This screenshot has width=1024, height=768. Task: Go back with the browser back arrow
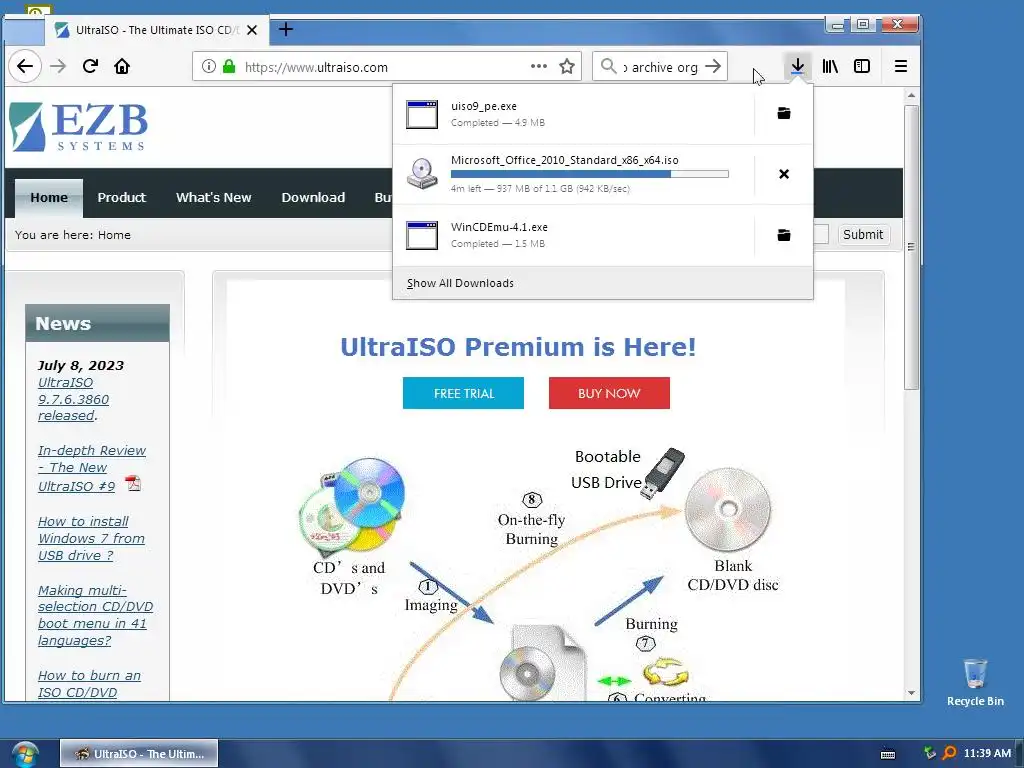pos(25,66)
